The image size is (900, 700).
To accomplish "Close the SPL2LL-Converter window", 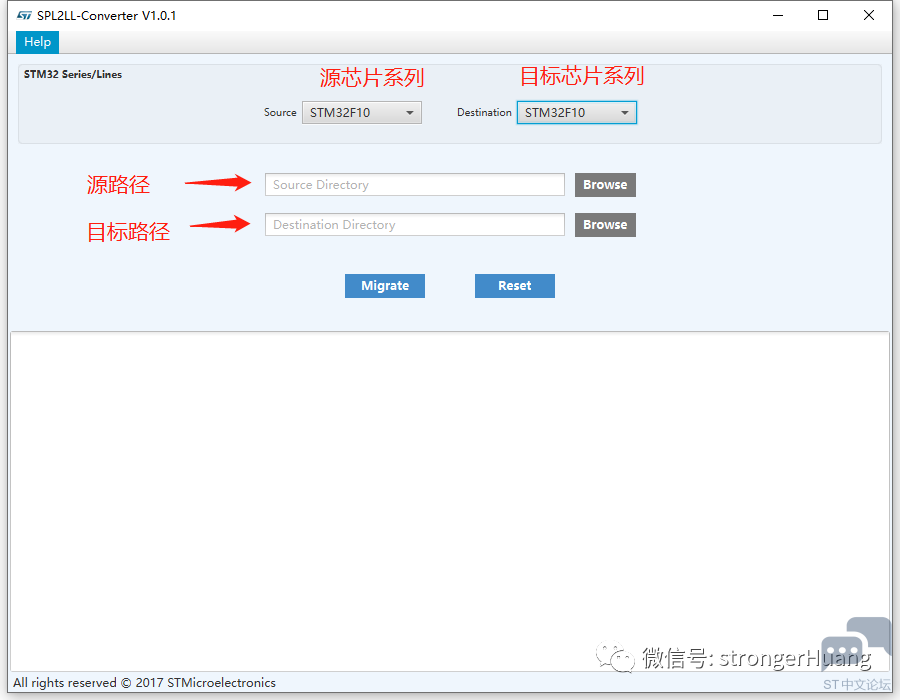I will 868,15.
